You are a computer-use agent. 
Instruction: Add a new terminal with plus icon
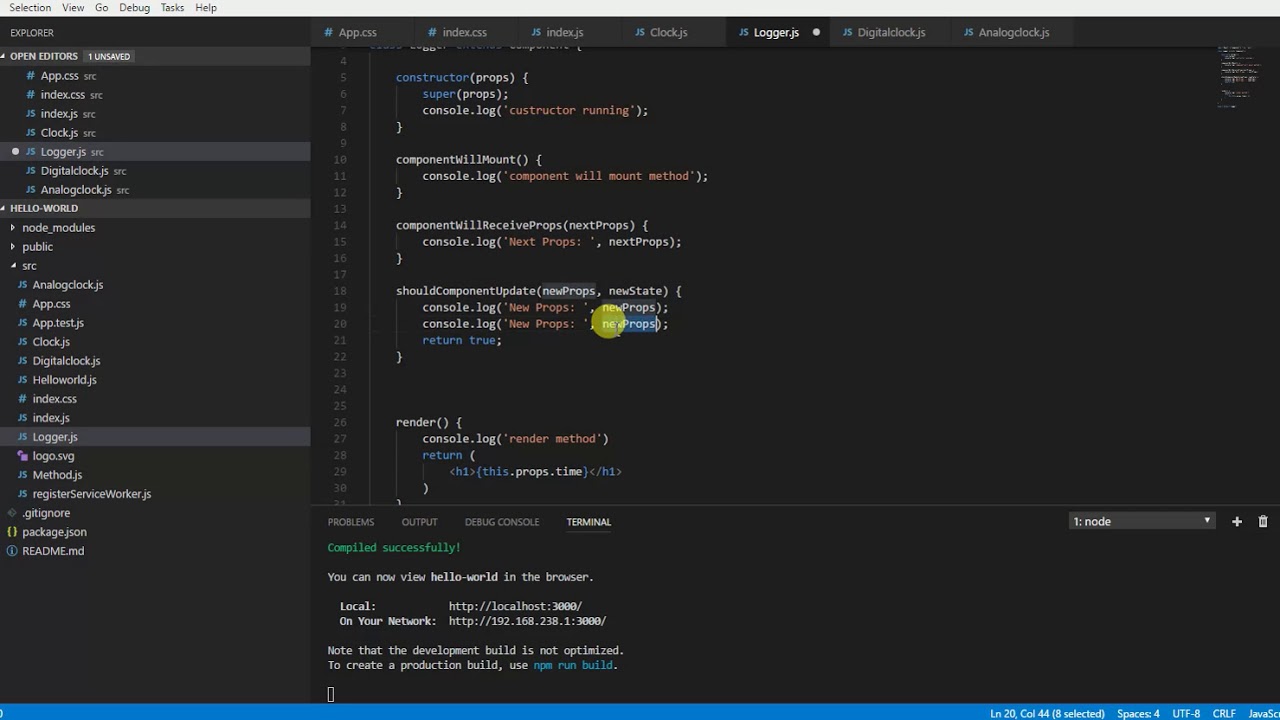pyautogui.click(x=1237, y=521)
